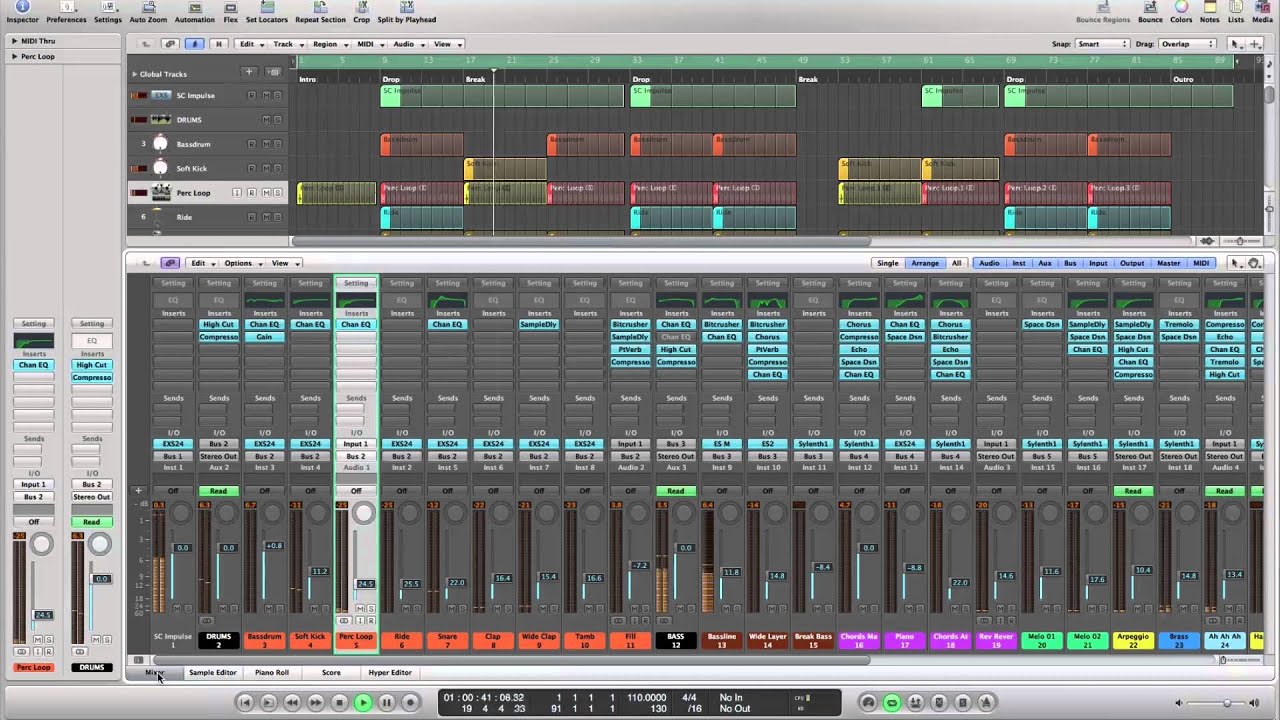Mute the Perc Loop track in arrange
The height and width of the screenshot is (720, 1280).
(266, 193)
